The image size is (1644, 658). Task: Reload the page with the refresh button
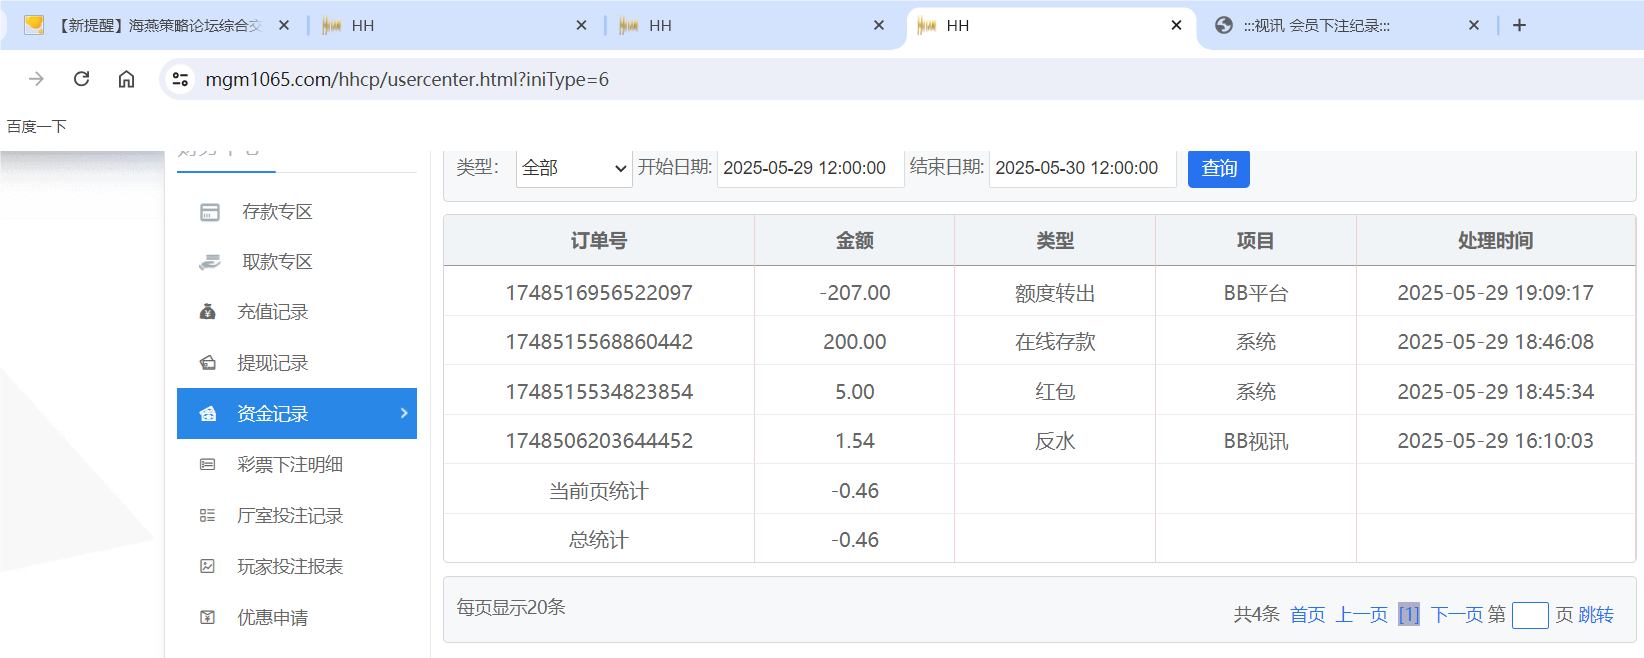coord(82,79)
